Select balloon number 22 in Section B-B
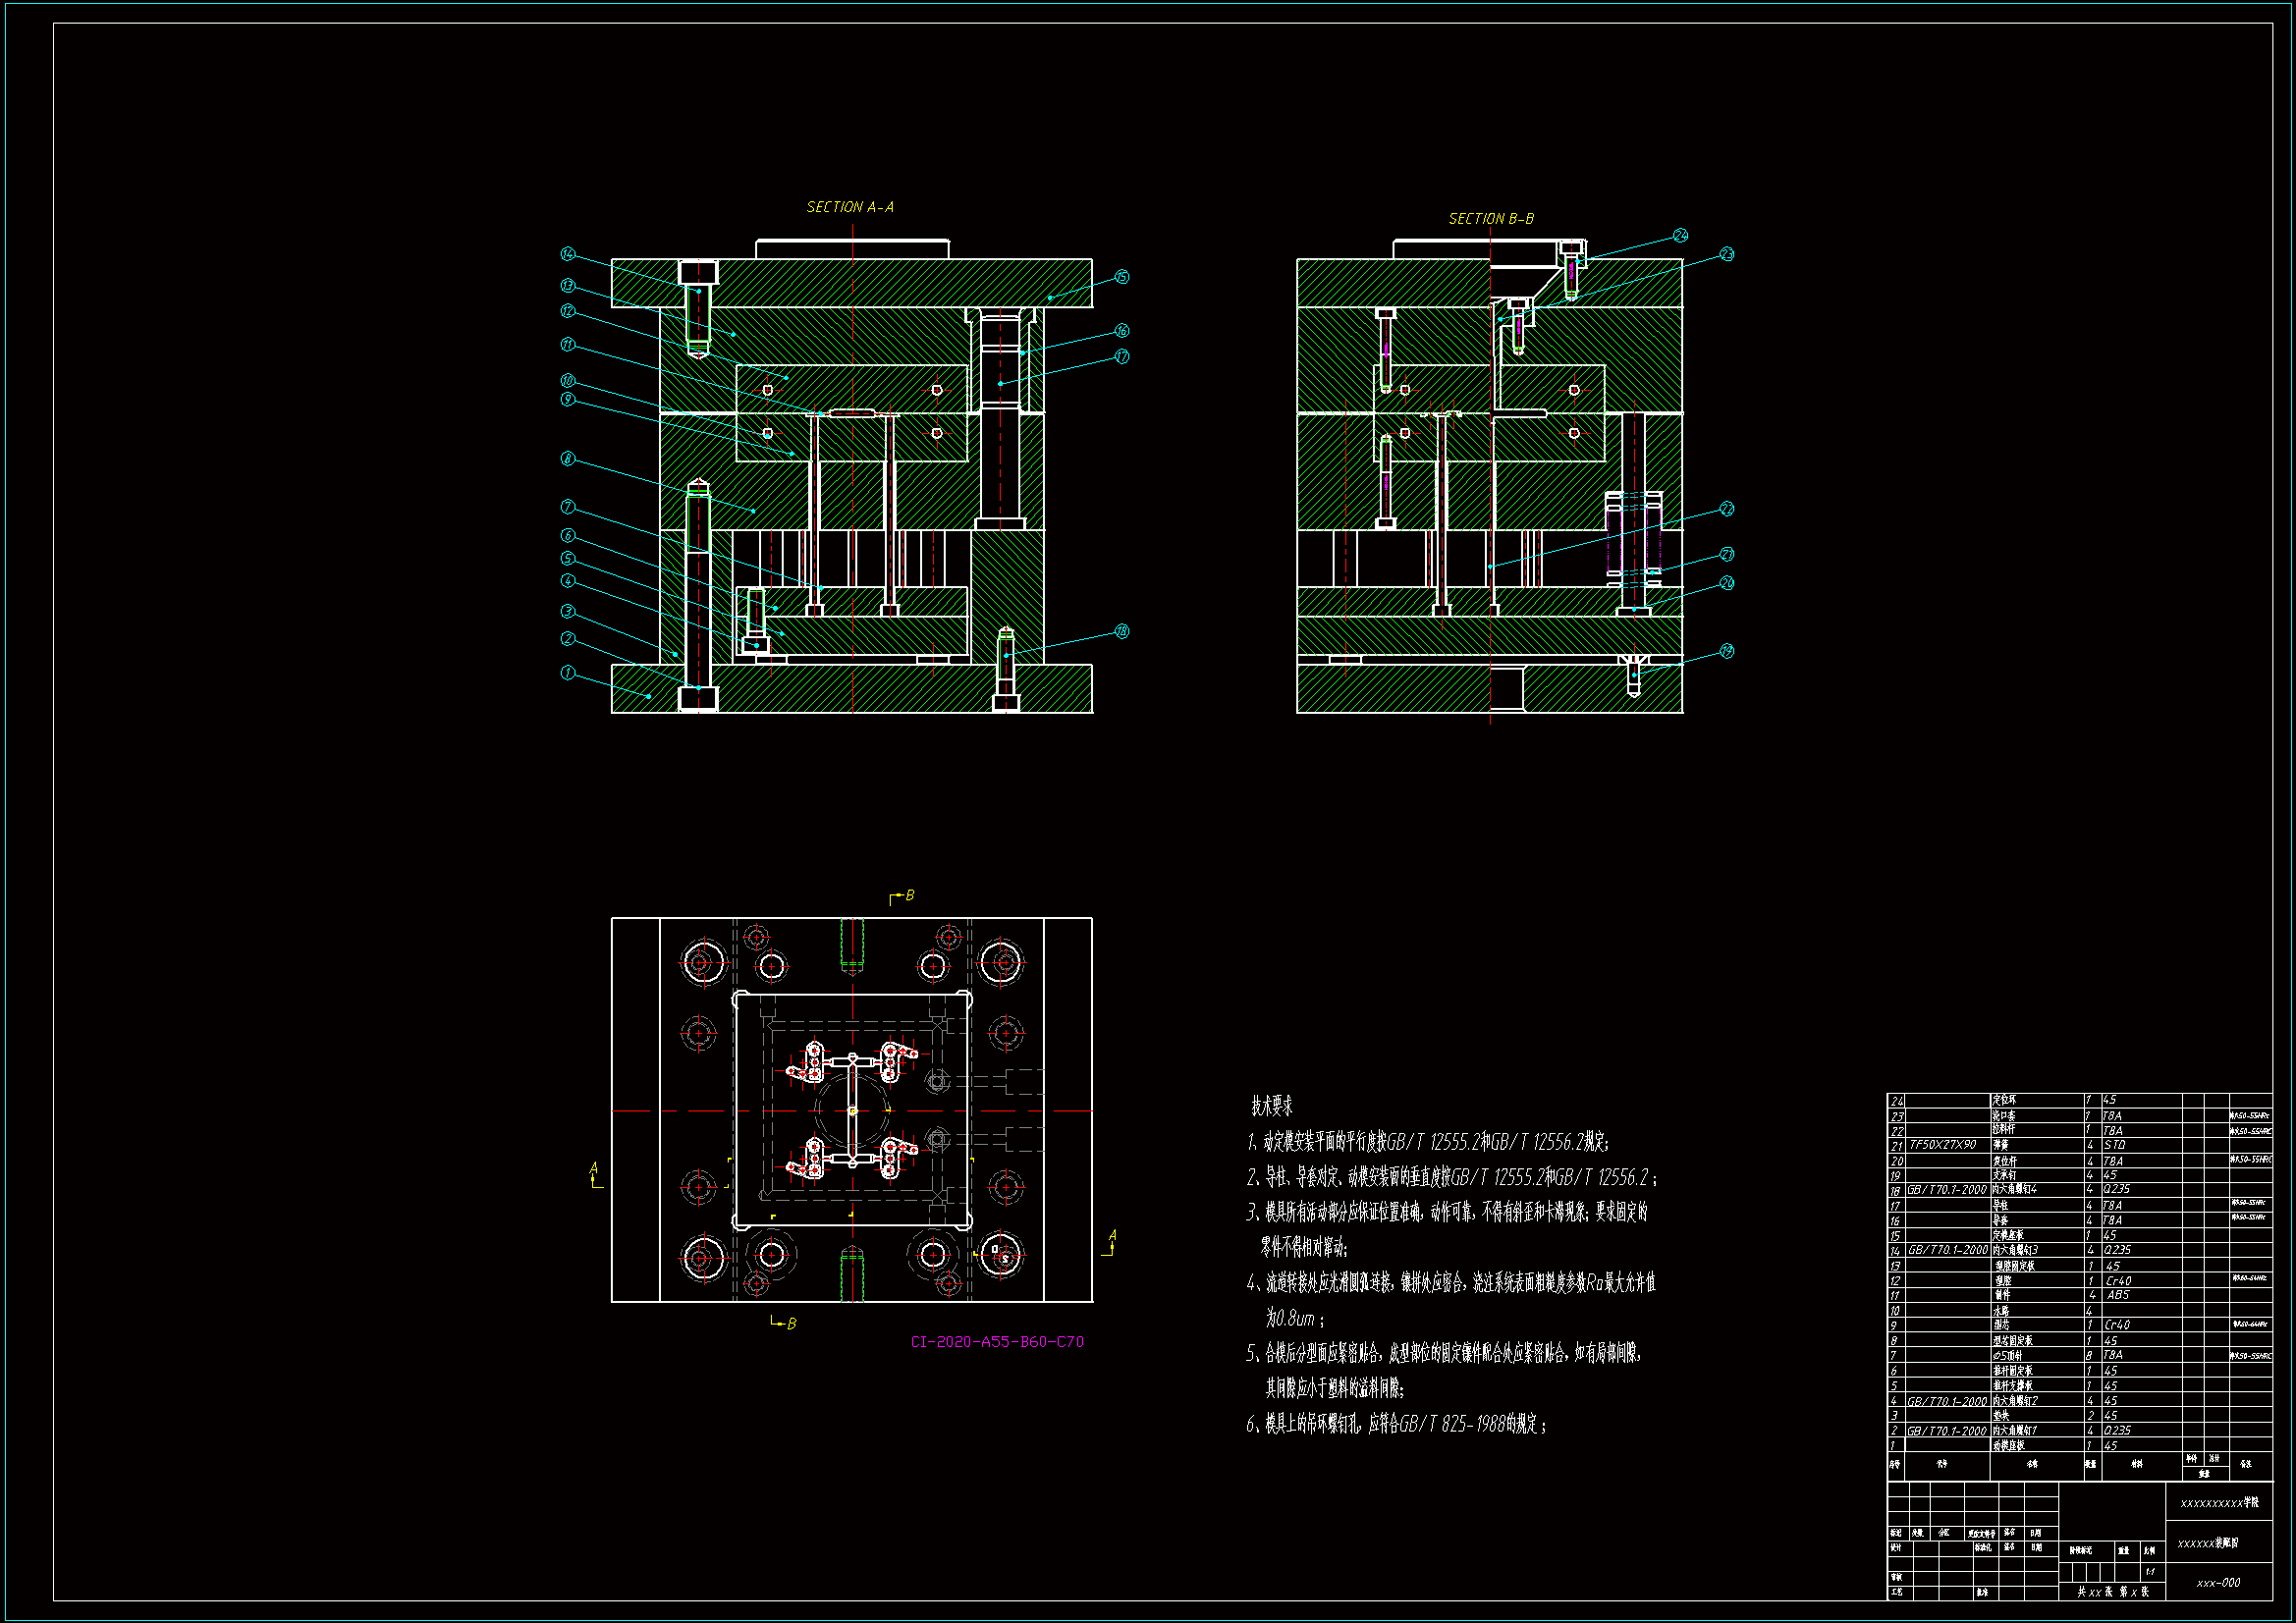Screen dimensions: 2296x1623 (1727, 509)
